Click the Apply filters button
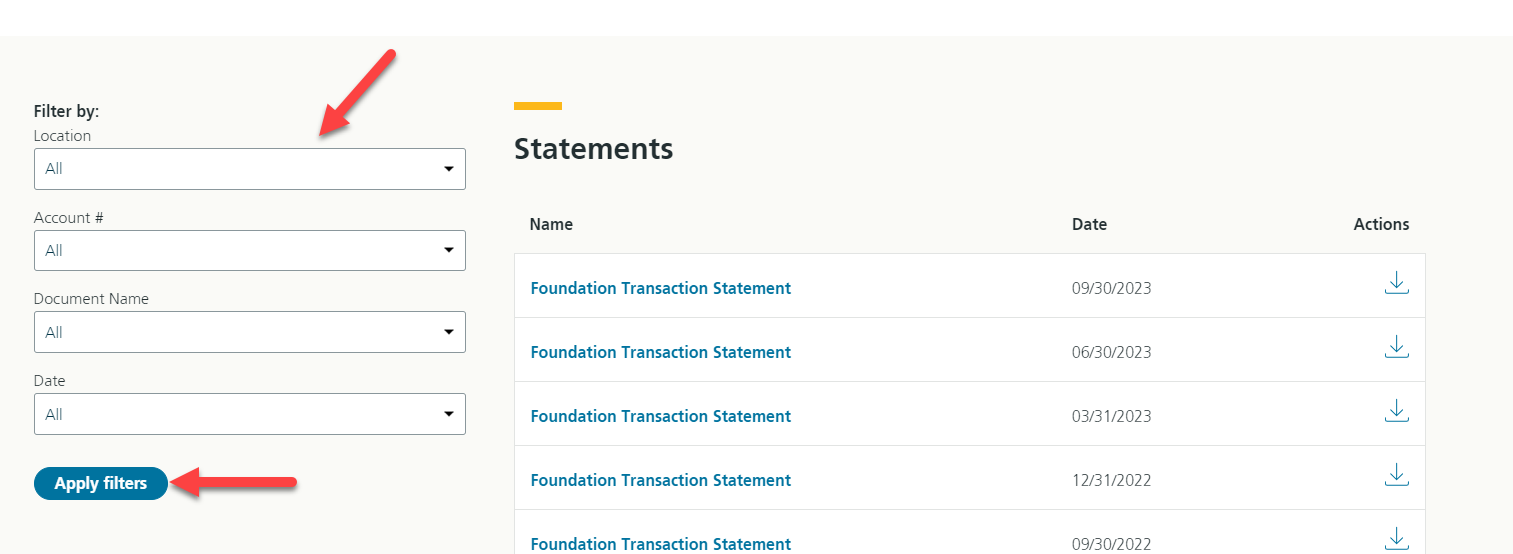 101,483
